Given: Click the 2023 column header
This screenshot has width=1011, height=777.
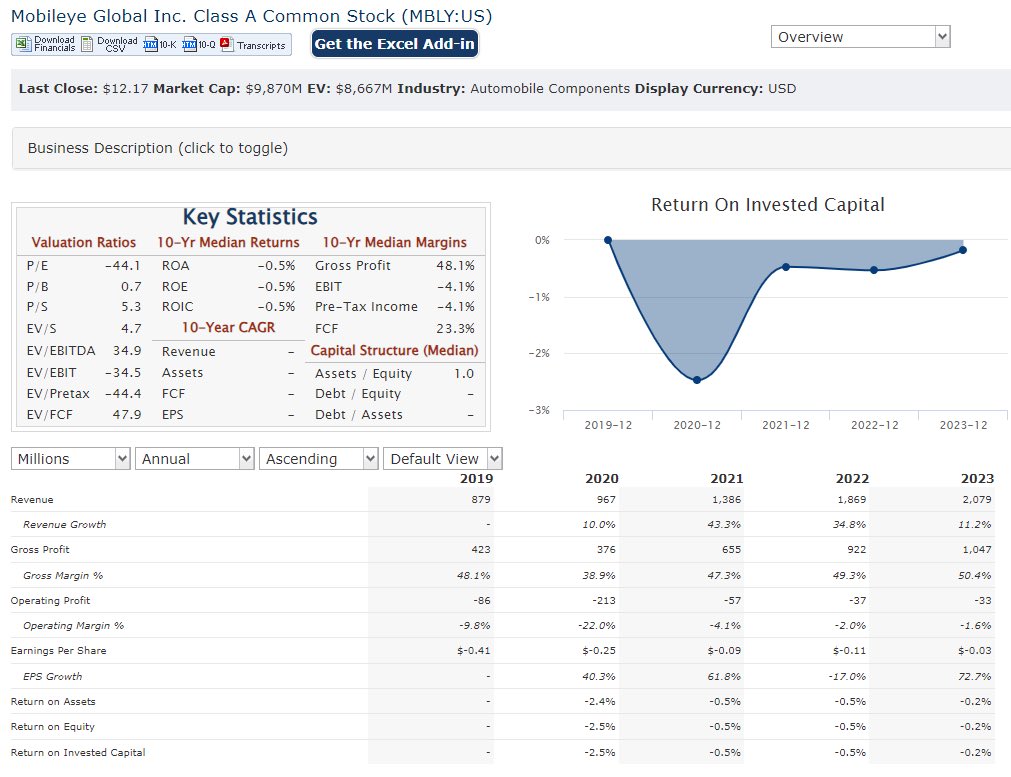Looking at the screenshot, I should point(977,478).
